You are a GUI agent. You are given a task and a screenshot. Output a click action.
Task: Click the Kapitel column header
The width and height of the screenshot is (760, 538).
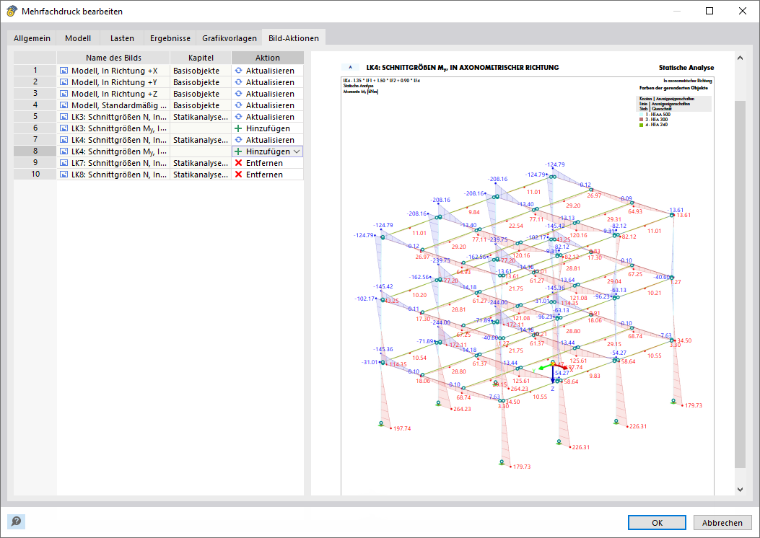point(201,58)
